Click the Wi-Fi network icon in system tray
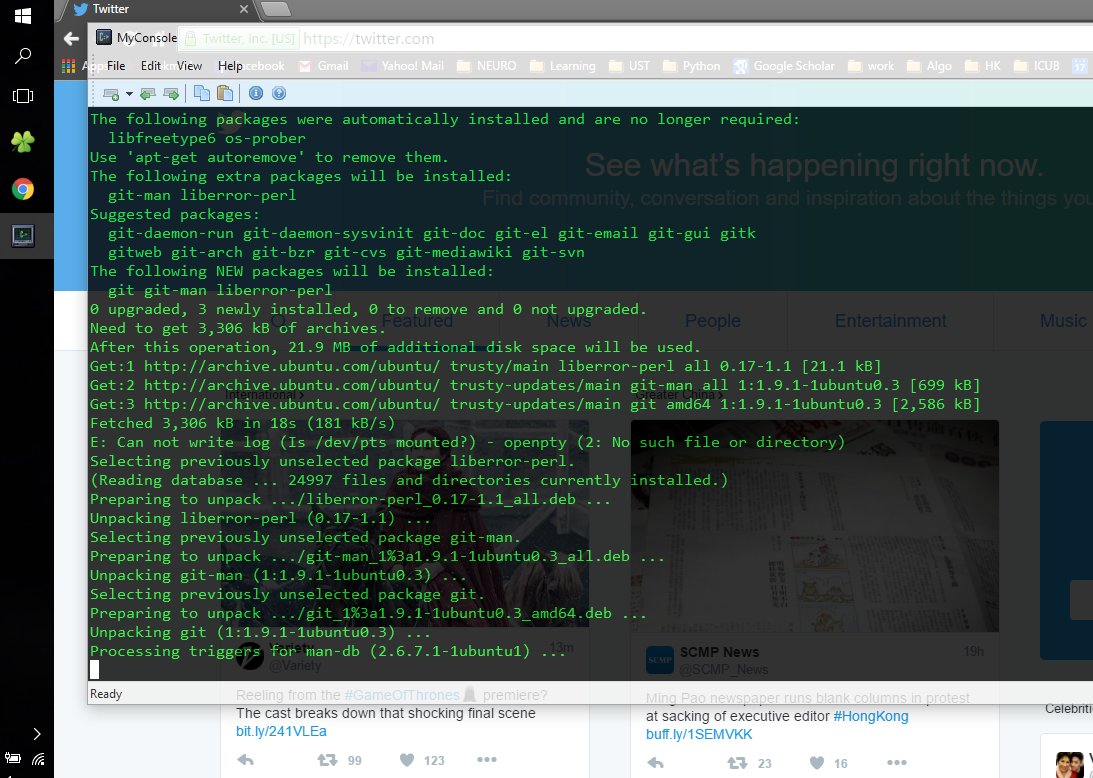The height and width of the screenshot is (778, 1093). 38,758
